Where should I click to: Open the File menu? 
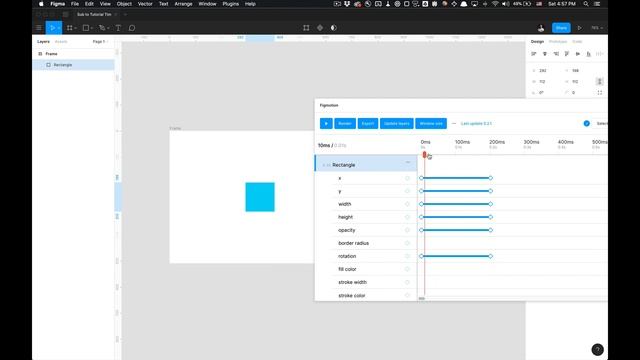[75, 4]
